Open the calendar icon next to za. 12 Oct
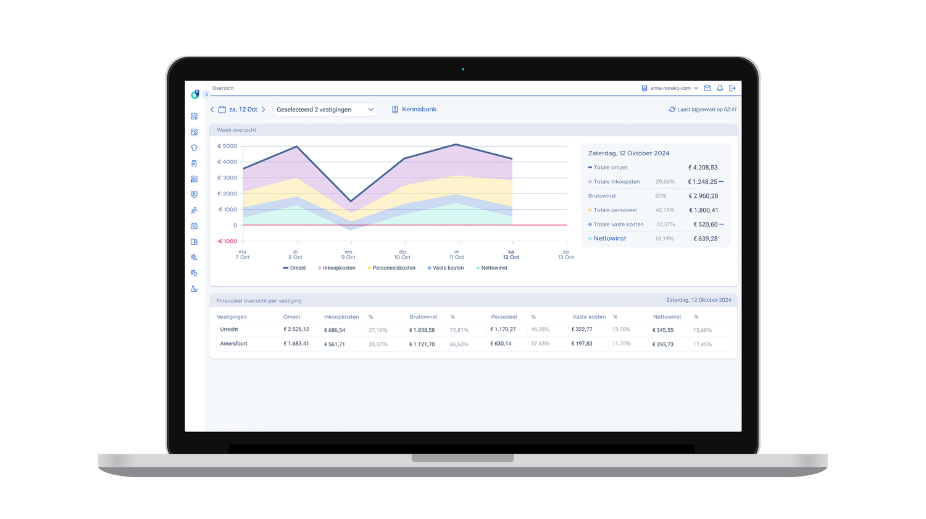Image resolution: width=926 pixels, height=519 pixels. [222, 109]
